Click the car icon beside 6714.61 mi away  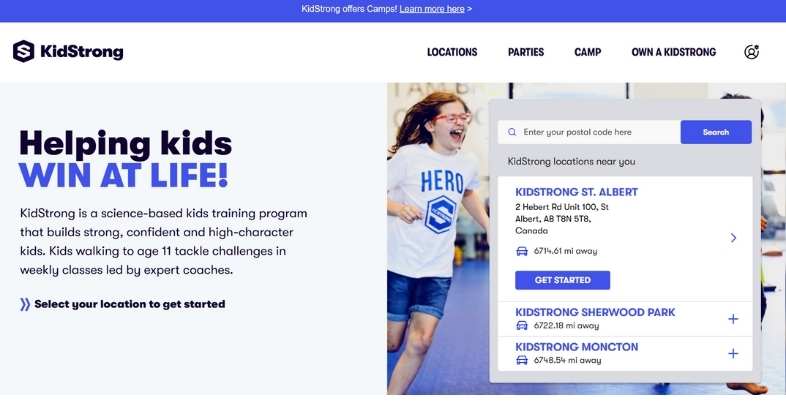pos(522,251)
